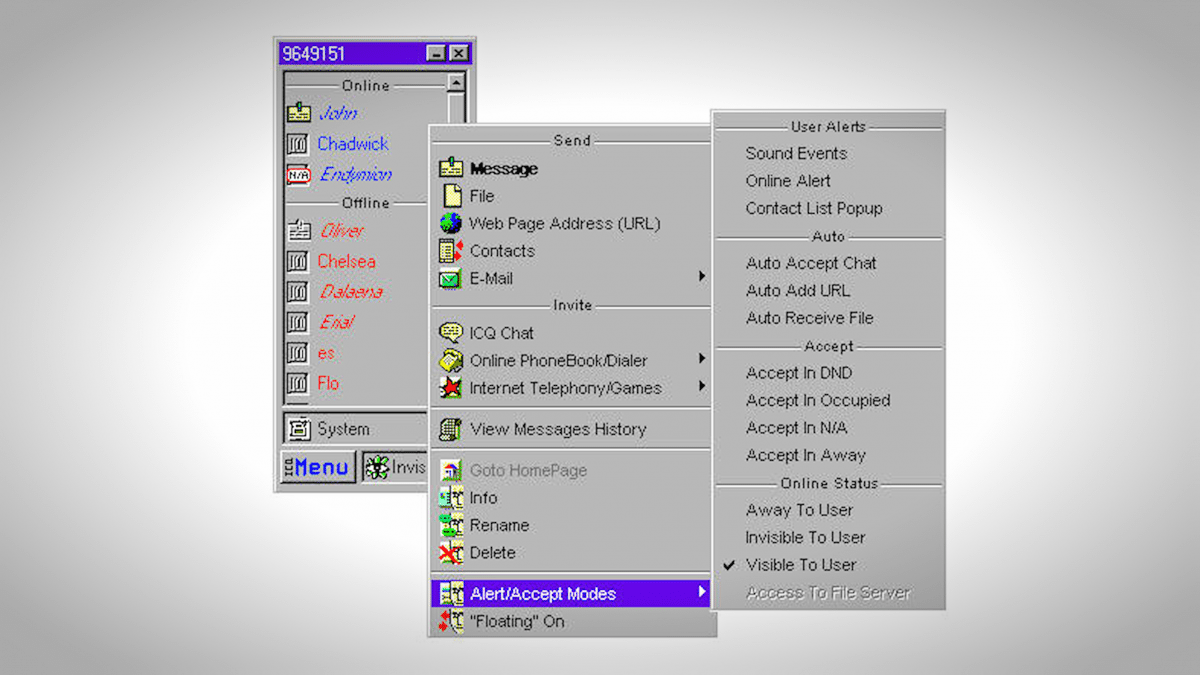The height and width of the screenshot is (675, 1200).
Task: Toggle the Visible To User option
Action: (x=800, y=565)
